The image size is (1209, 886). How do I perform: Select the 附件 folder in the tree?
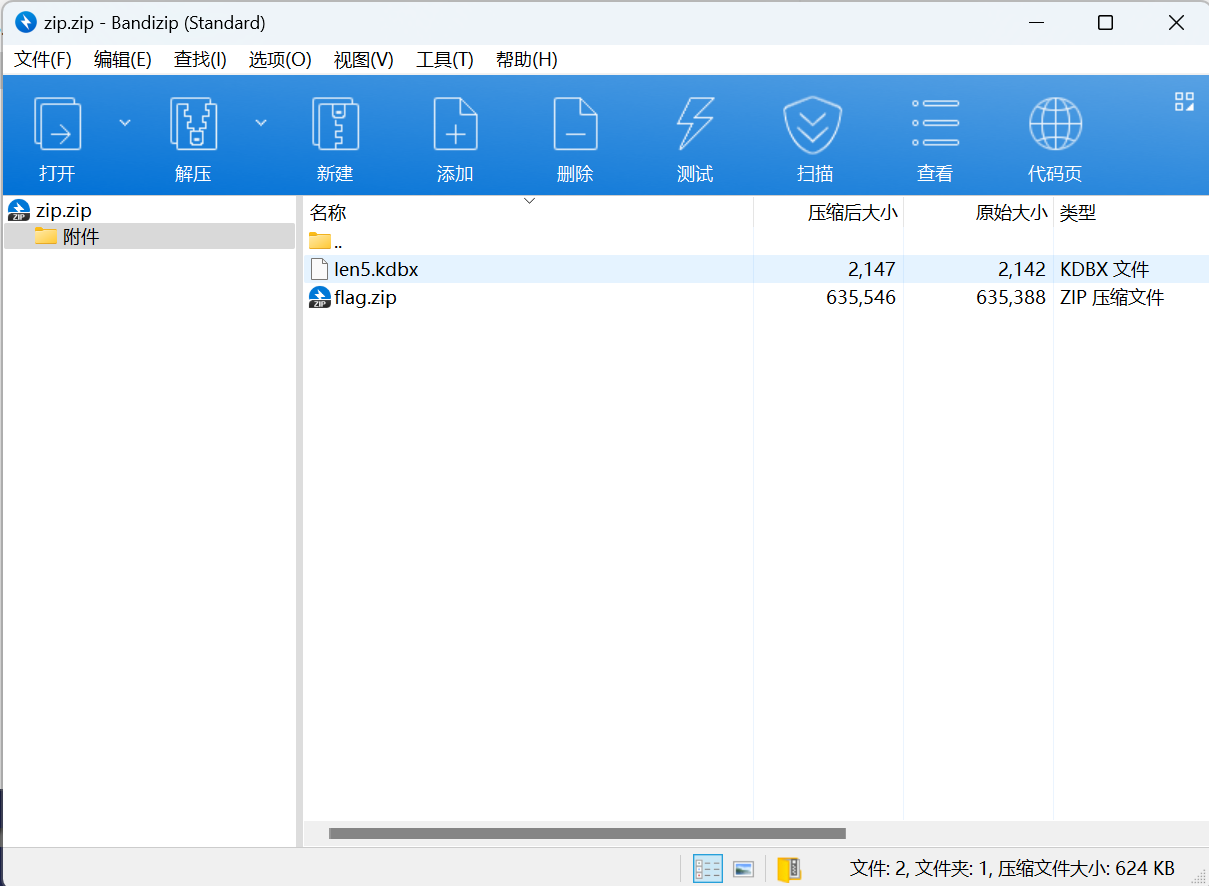pyautogui.click(x=150, y=237)
